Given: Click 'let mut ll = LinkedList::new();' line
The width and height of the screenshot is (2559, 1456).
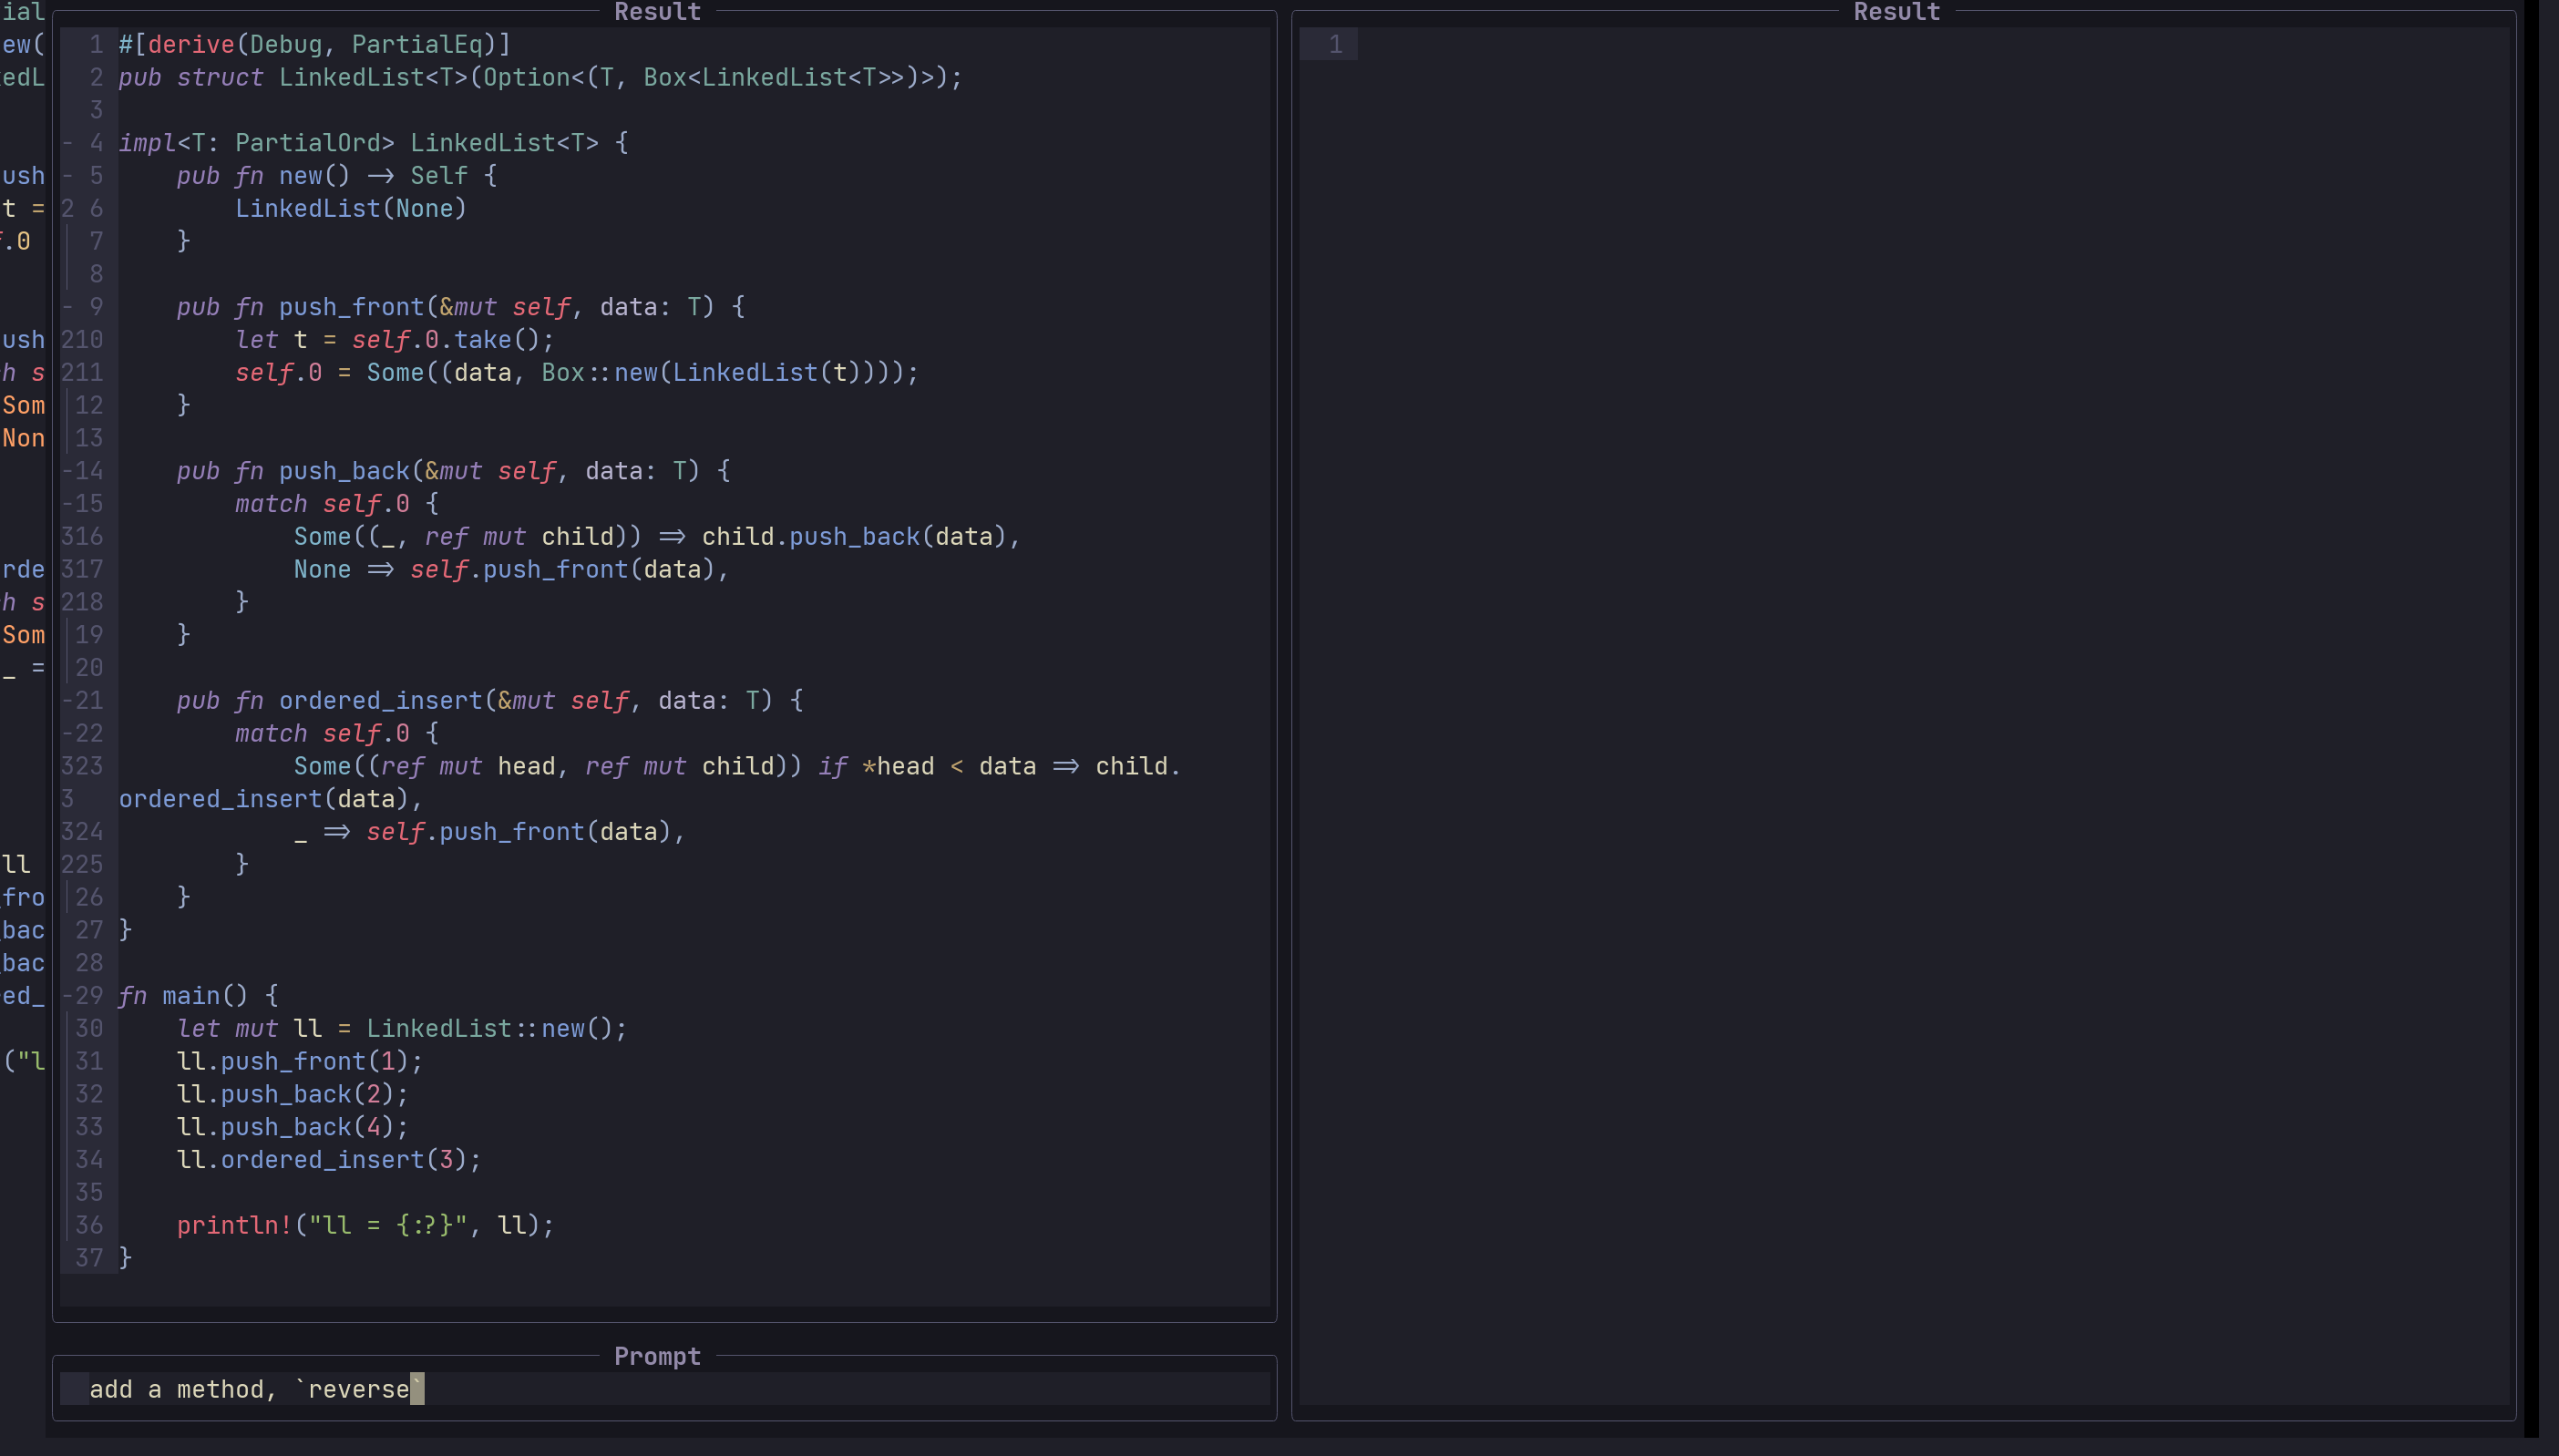Looking at the screenshot, I should tap(402, 1029).
